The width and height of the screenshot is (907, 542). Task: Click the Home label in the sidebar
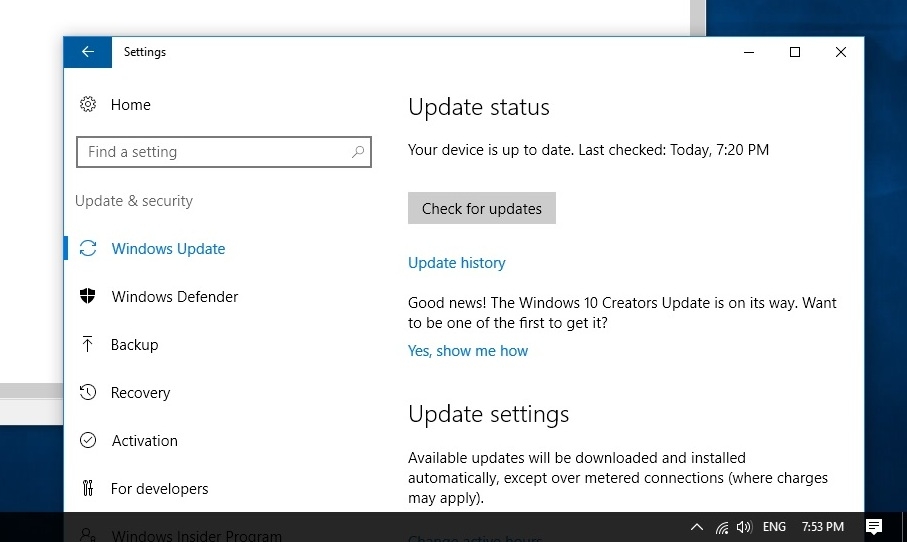point(131,105)
